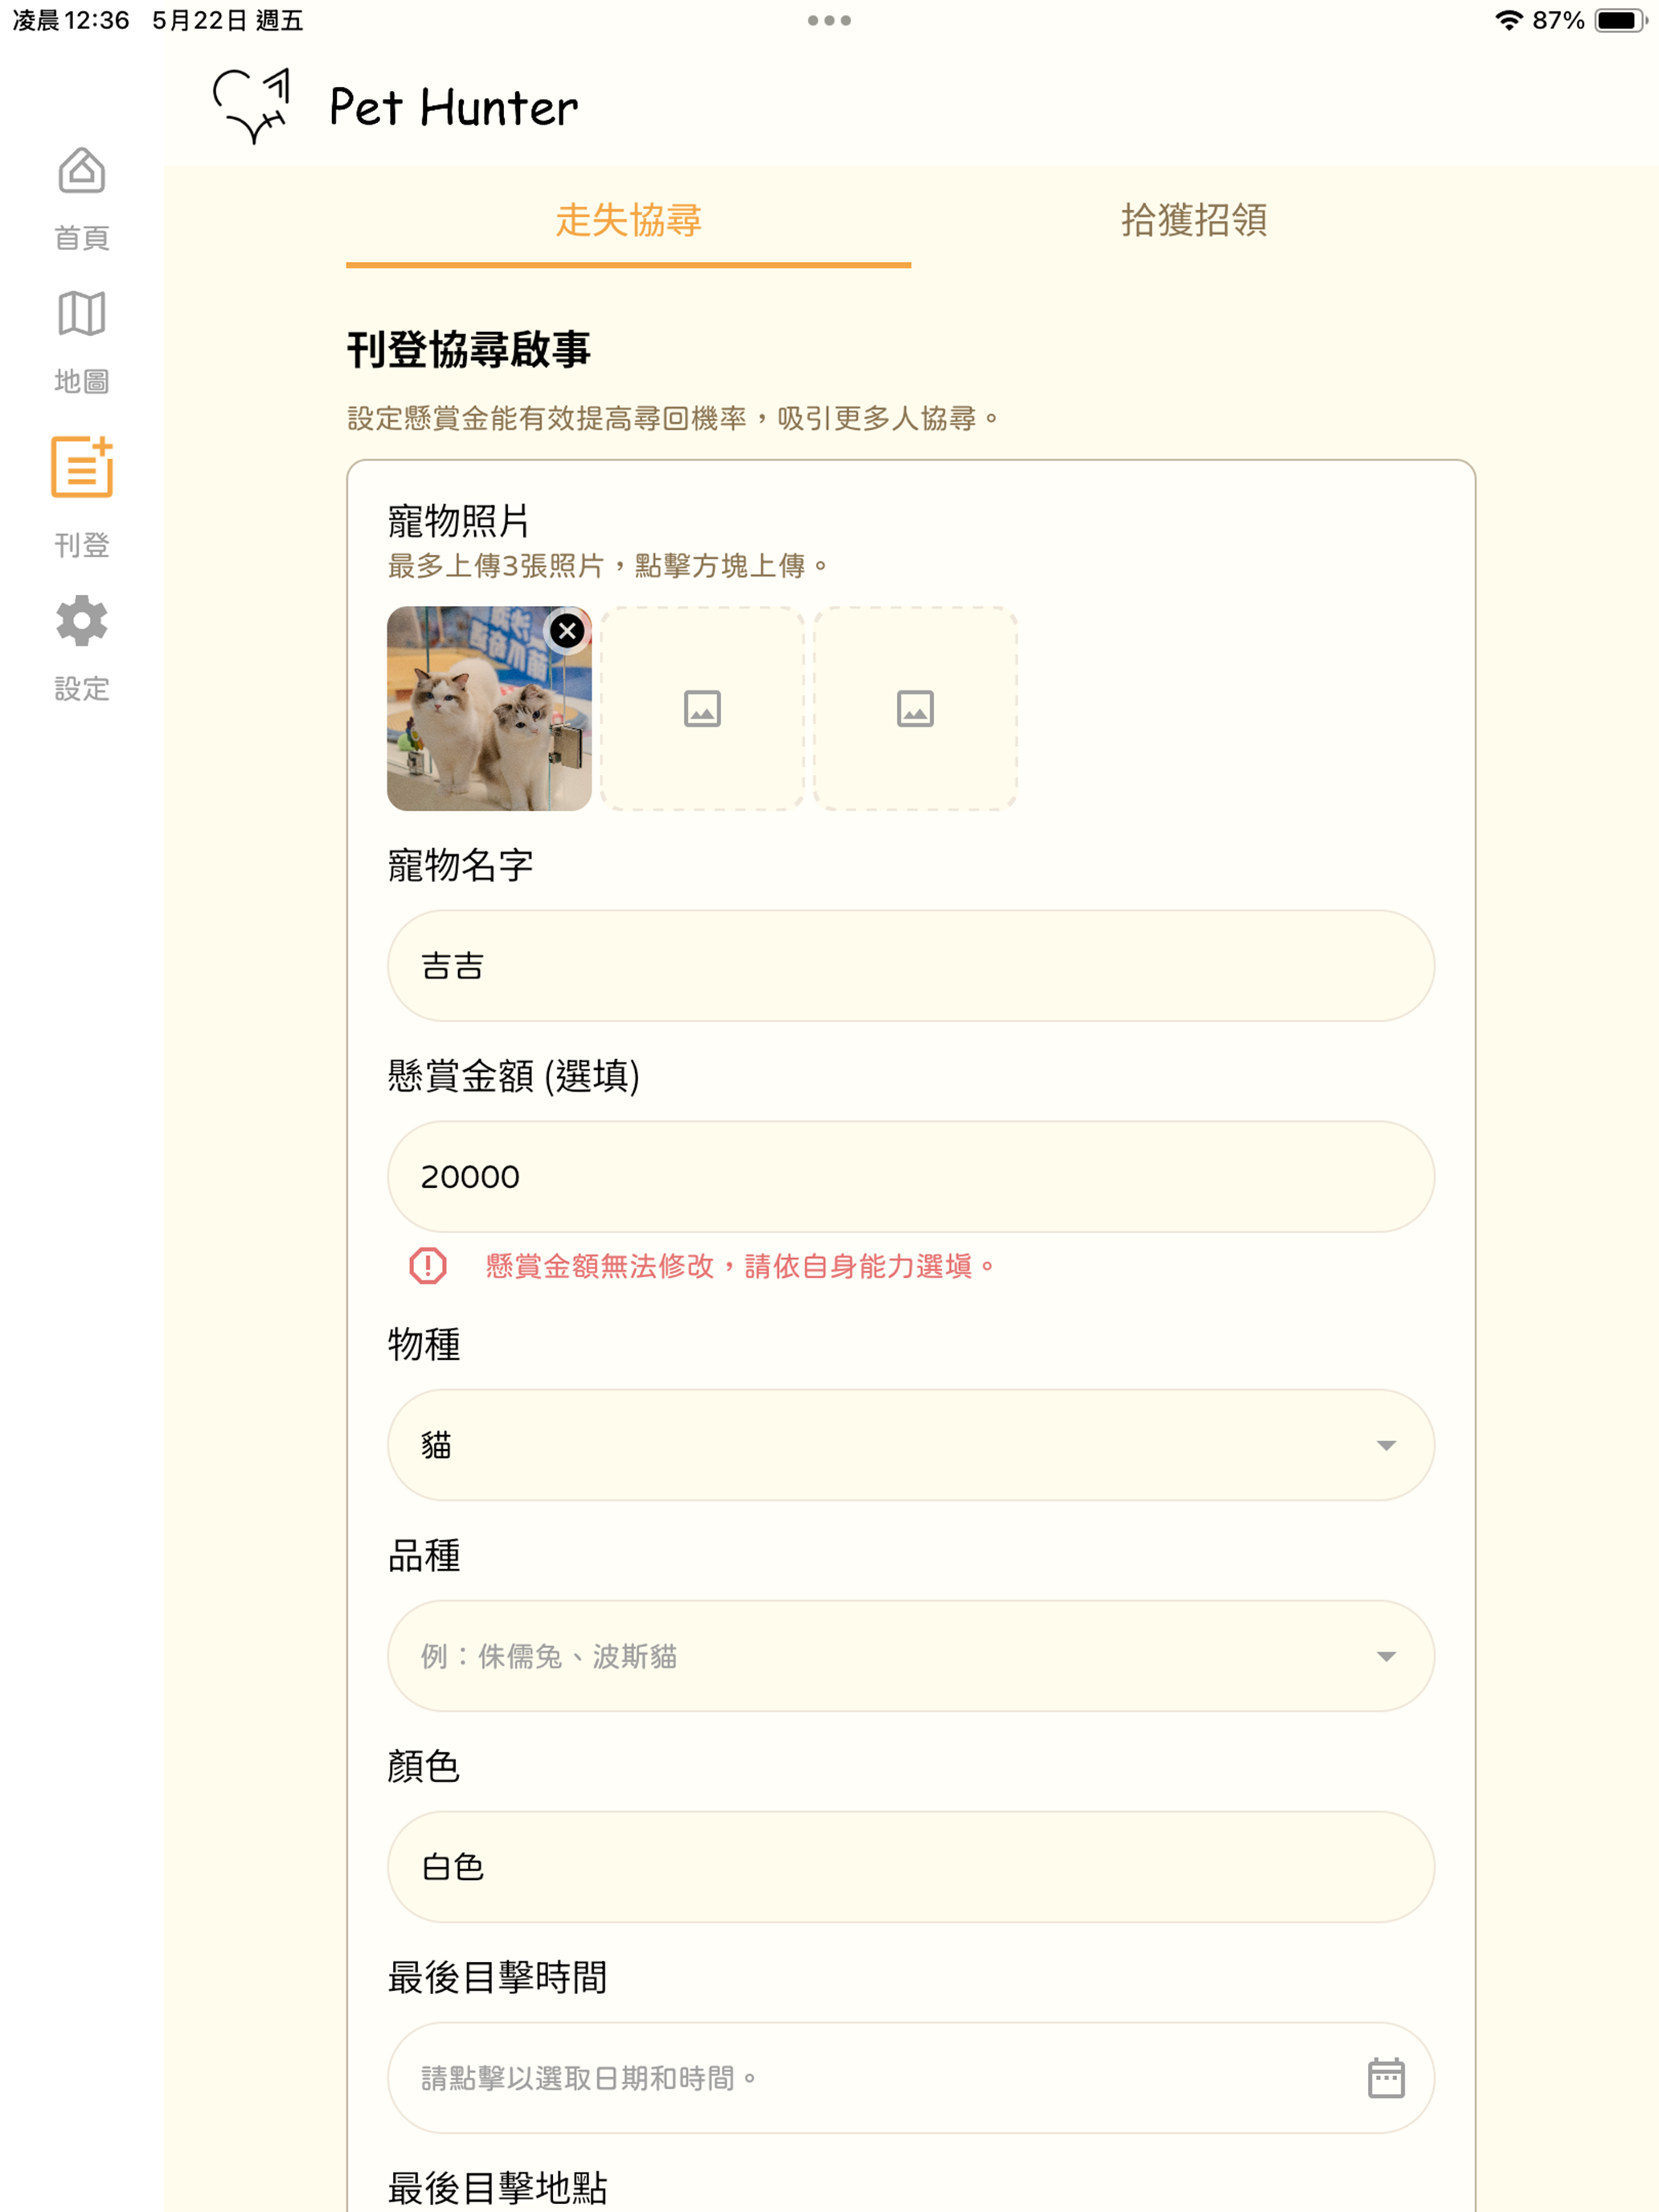Open the 地圖 map icon in sidebar
The image size is (1659, 2212).
click(82, 314)
